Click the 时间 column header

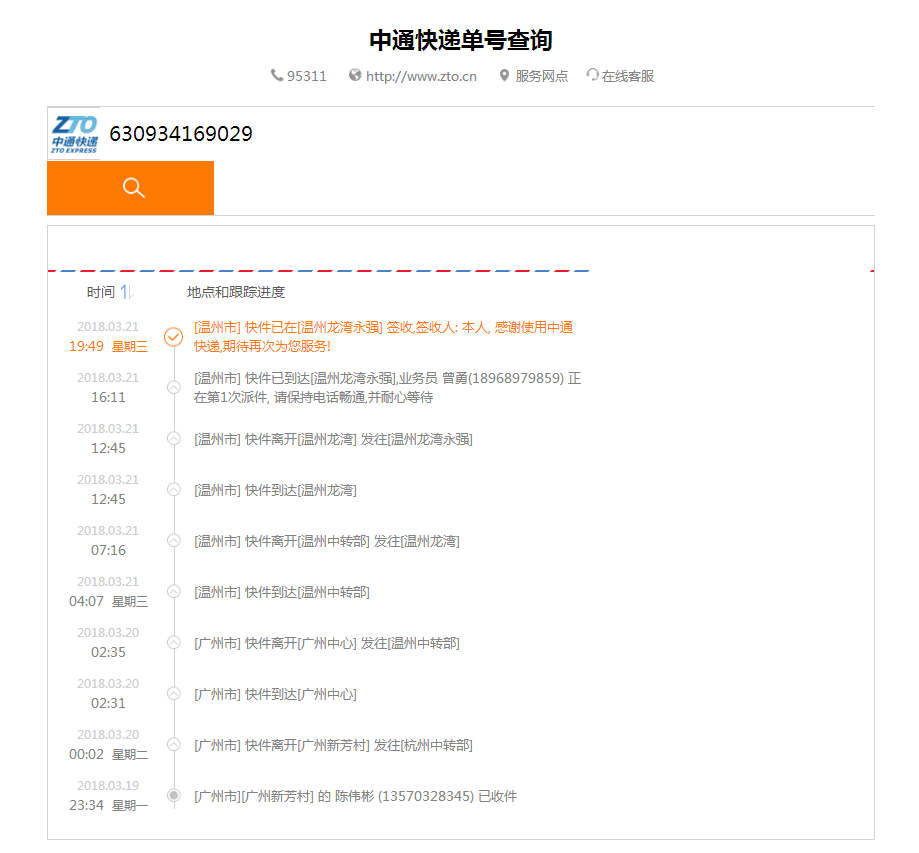pos(101,292)
